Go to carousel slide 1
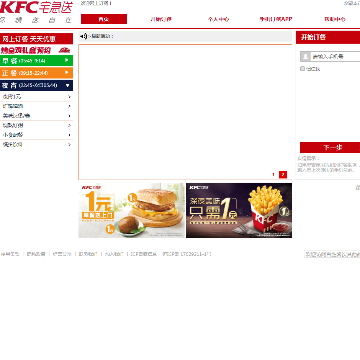This screenshot has height=360, width=360. click(x=273, y=174)
